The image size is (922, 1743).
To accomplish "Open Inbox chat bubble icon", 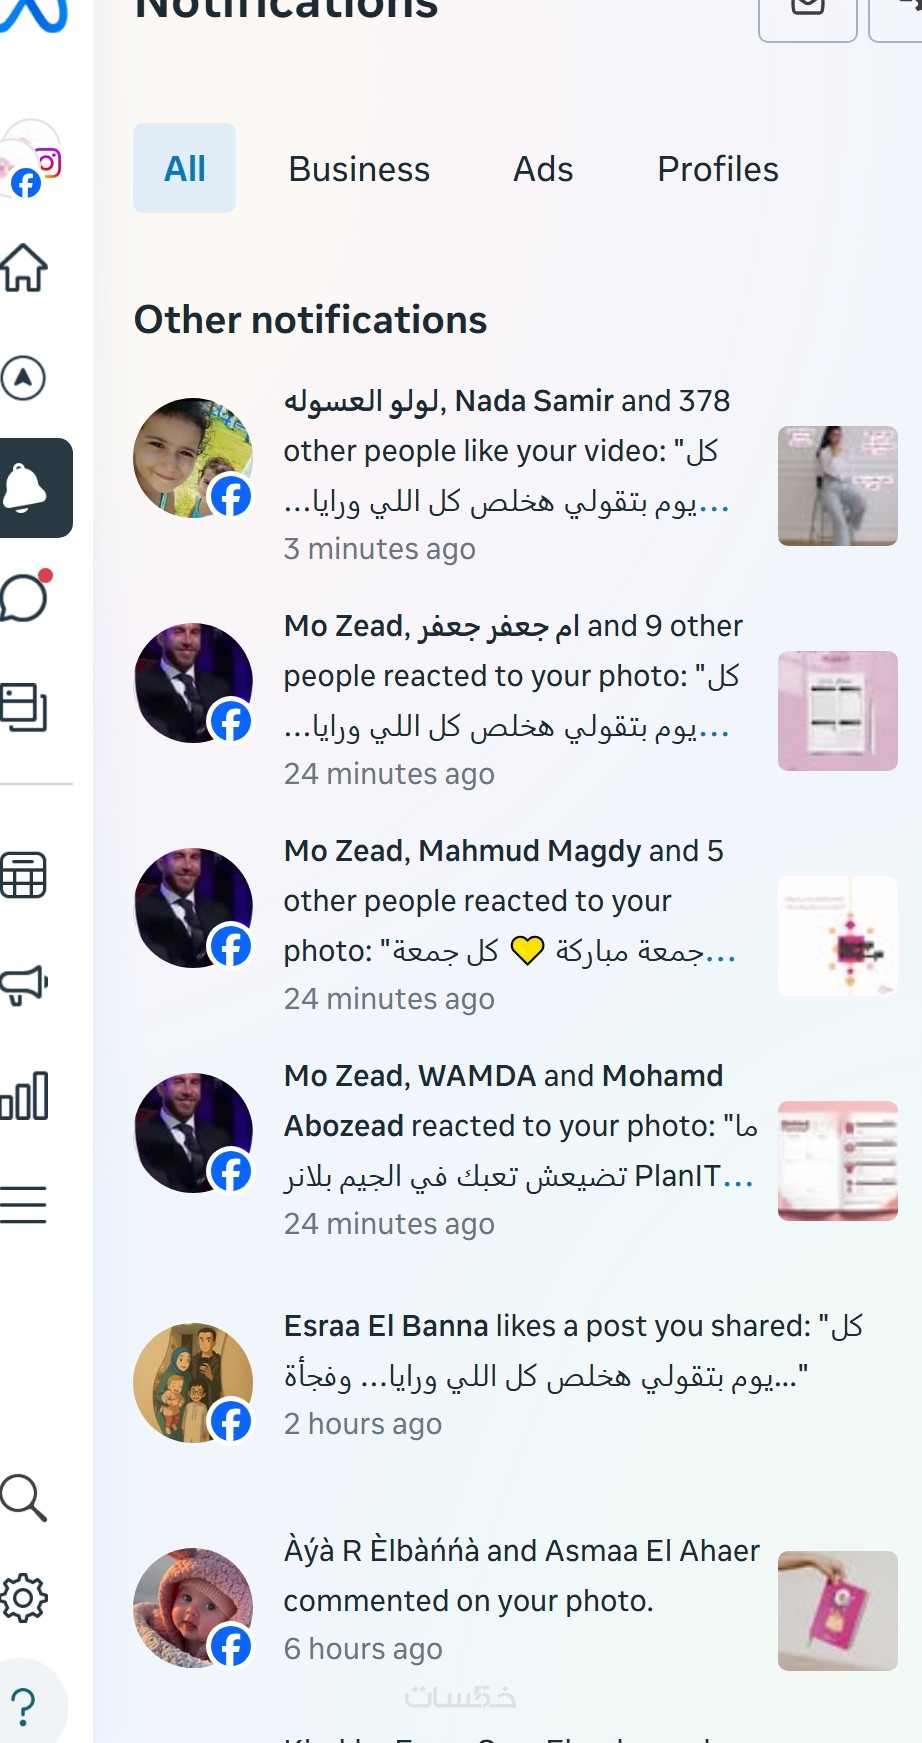I will pos(26,597).
